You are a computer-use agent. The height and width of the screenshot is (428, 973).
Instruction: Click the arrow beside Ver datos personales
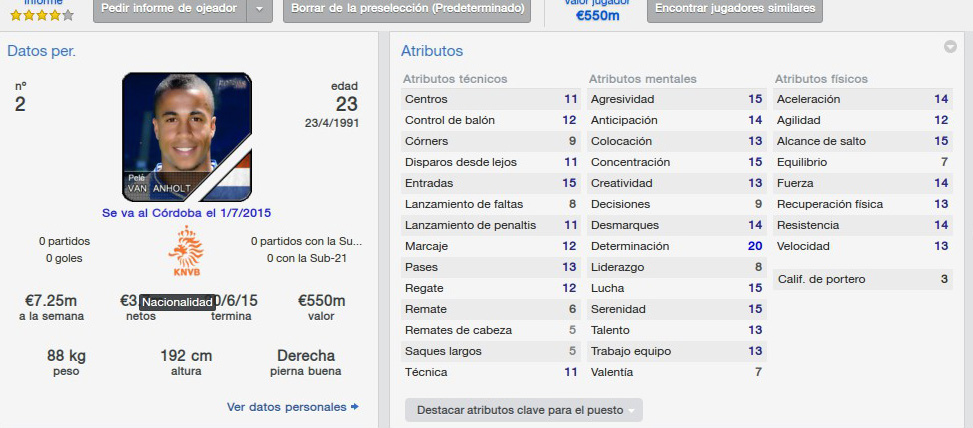[x=354, y=408]
